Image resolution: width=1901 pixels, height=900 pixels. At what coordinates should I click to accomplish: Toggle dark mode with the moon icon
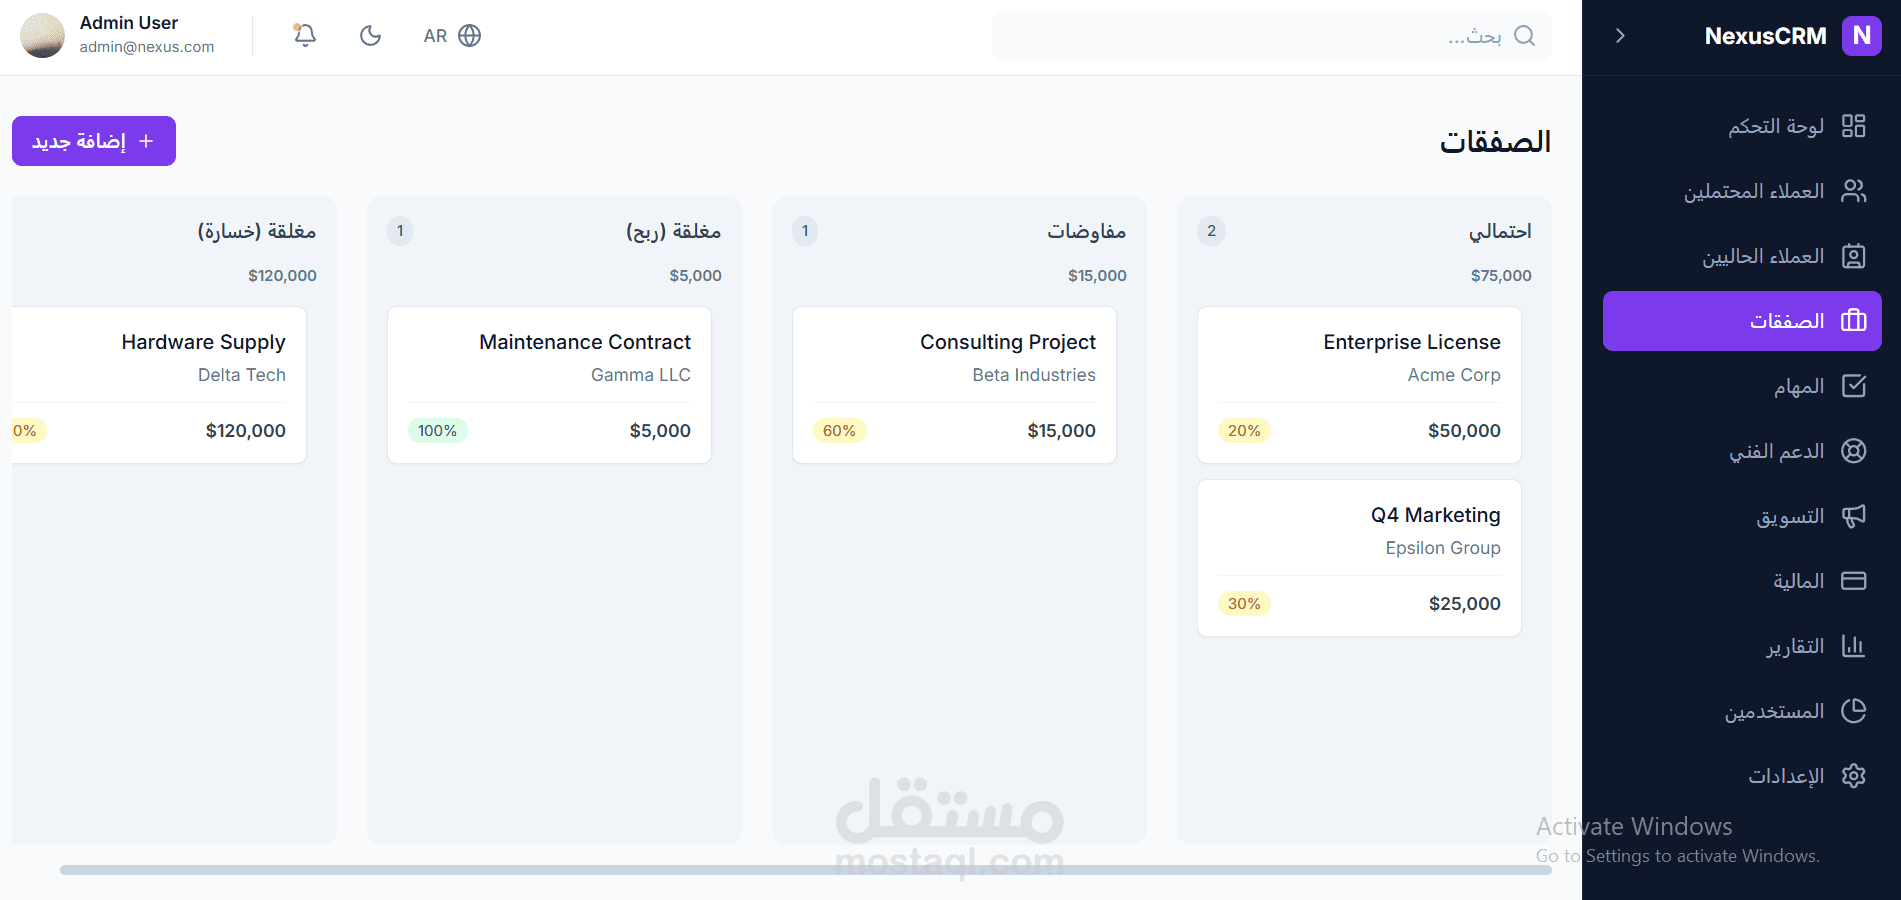pyautogui.click(x=370, y=36)
